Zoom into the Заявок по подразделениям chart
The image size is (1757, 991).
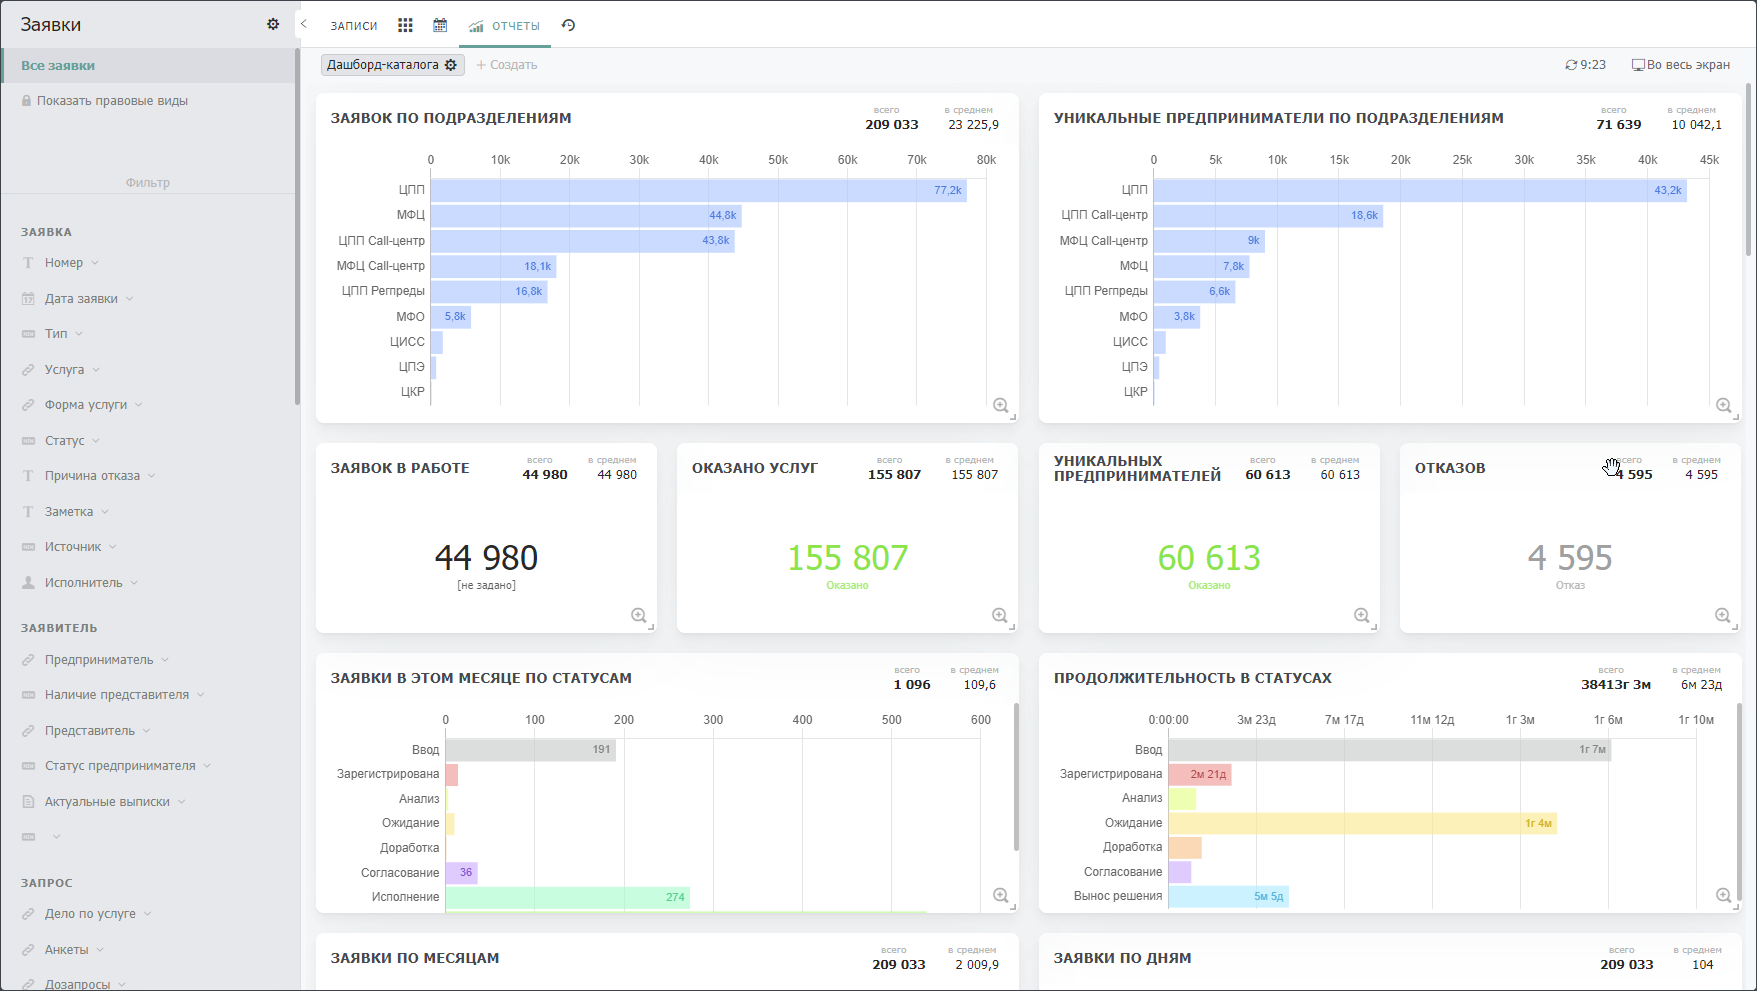[1000, 405]
